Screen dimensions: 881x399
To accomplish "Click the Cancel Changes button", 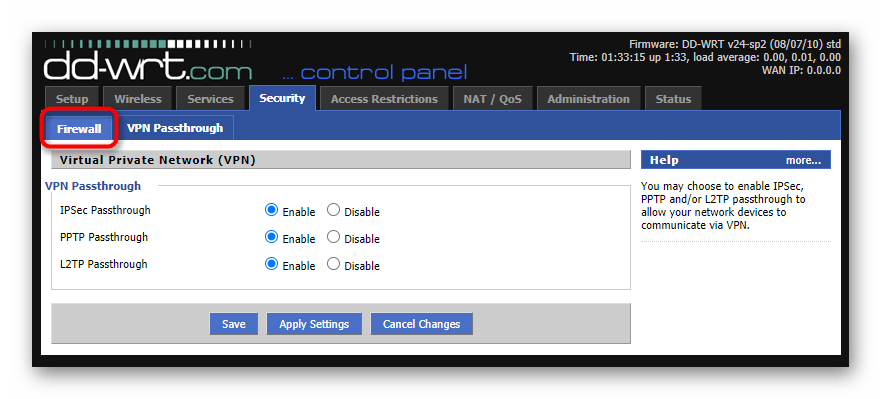I will (421, 324).
